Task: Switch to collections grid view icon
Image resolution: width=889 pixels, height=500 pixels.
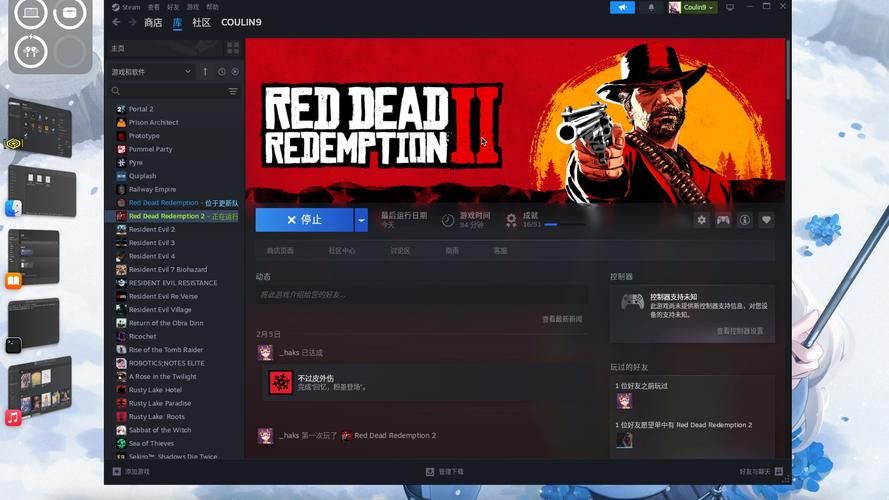Action: point(232,48)
